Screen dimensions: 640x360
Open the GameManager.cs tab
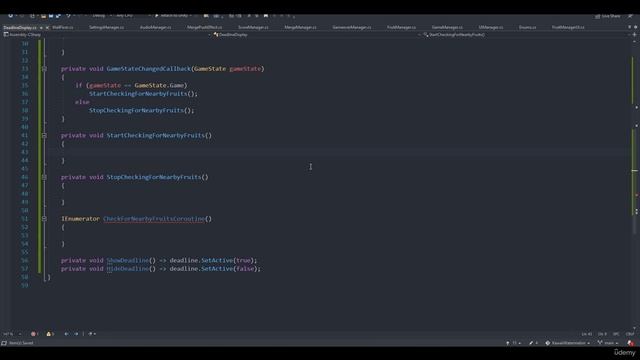[x=447, y=27]
